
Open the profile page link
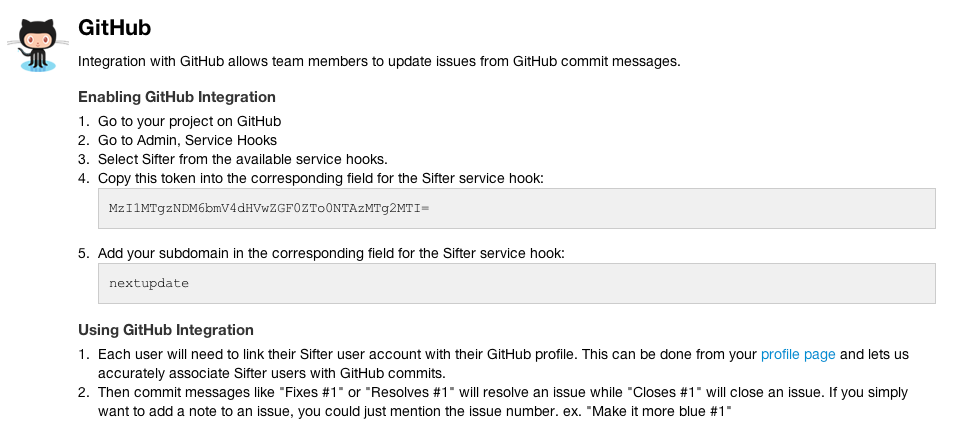pyautogui.click(x=798, y=355)
